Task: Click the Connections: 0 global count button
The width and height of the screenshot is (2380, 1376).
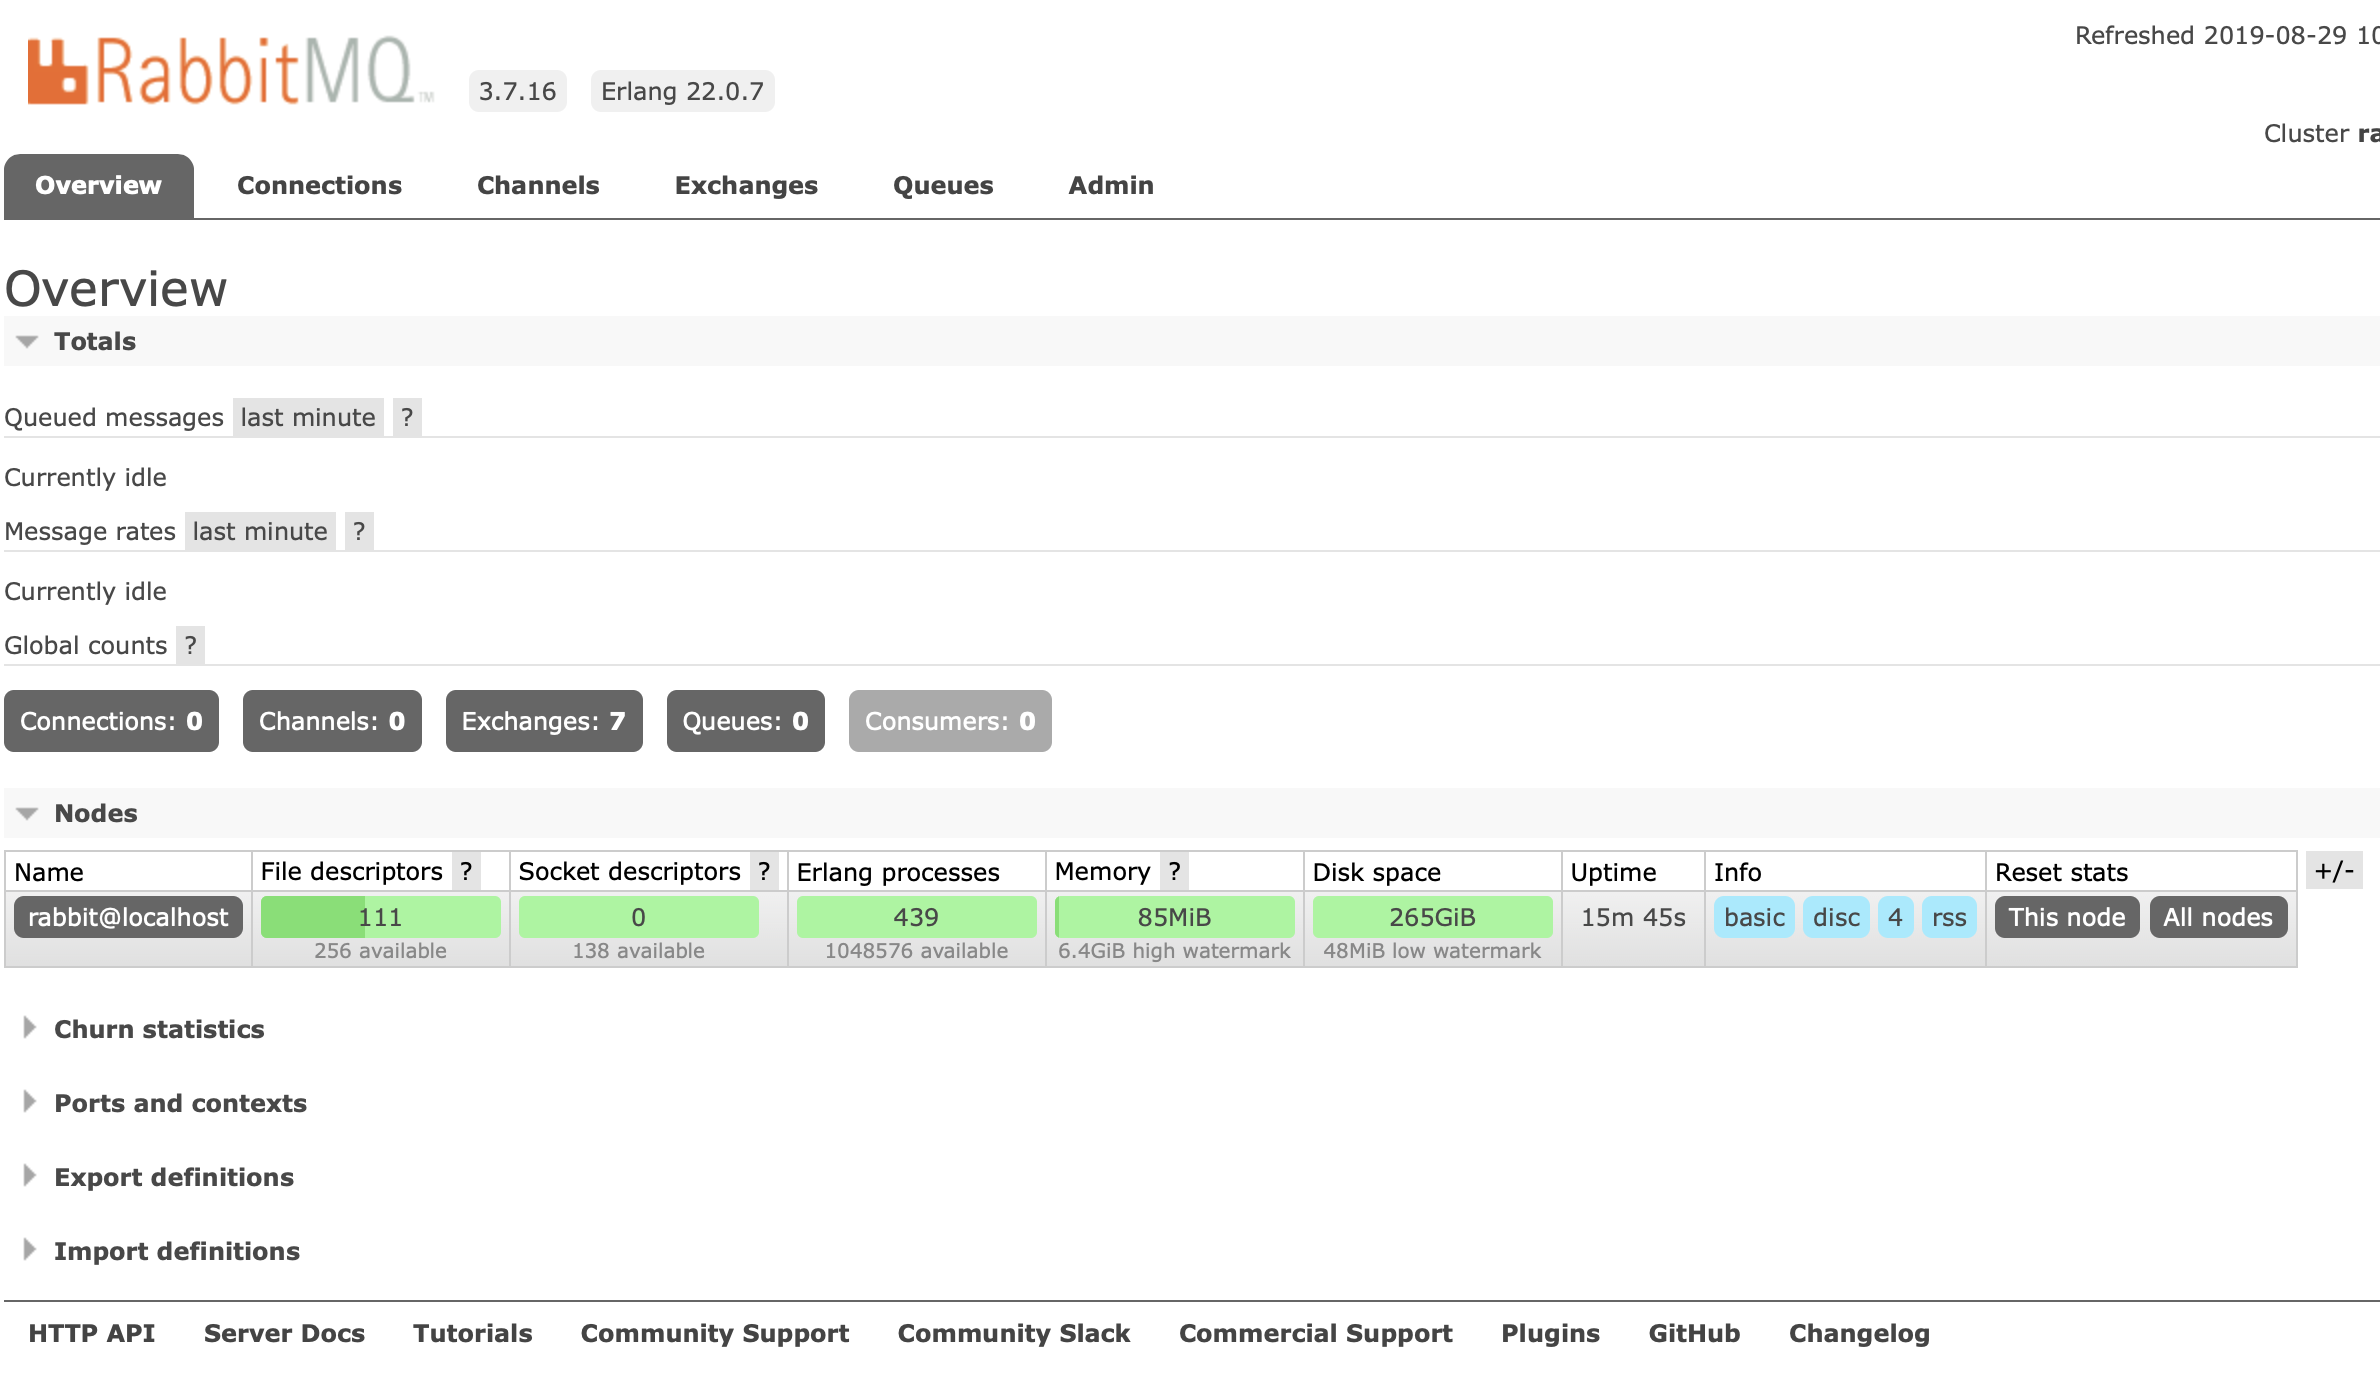Action: [108, 721]
